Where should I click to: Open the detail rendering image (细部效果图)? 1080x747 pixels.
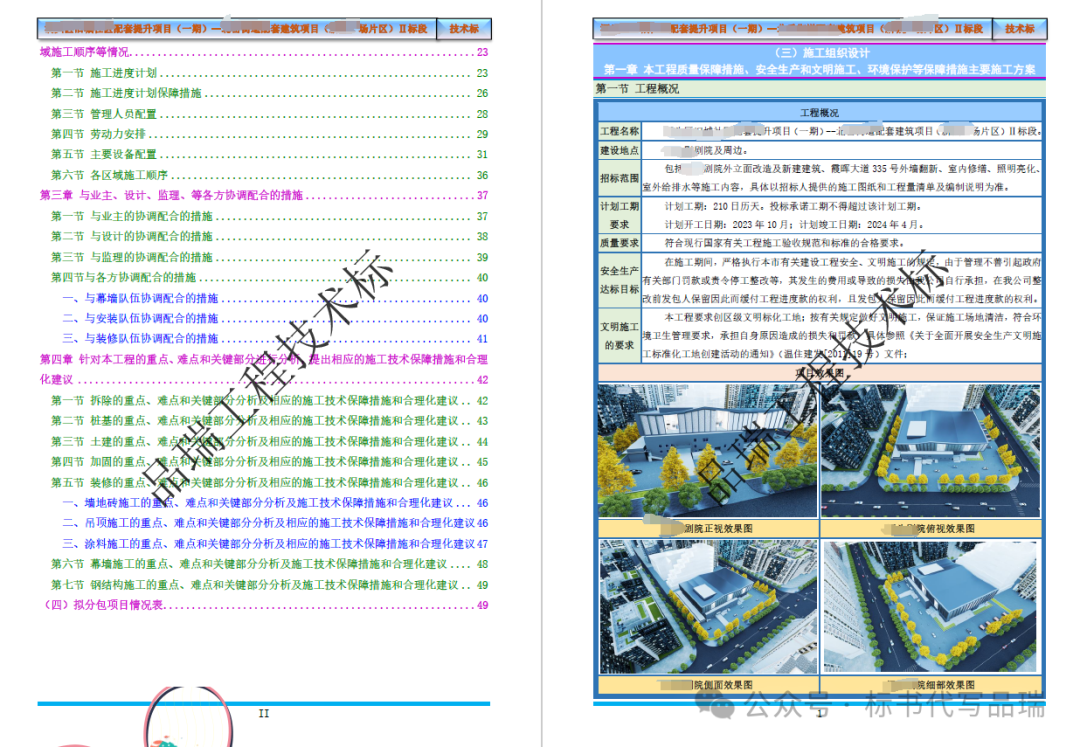[x=931, y=607]
